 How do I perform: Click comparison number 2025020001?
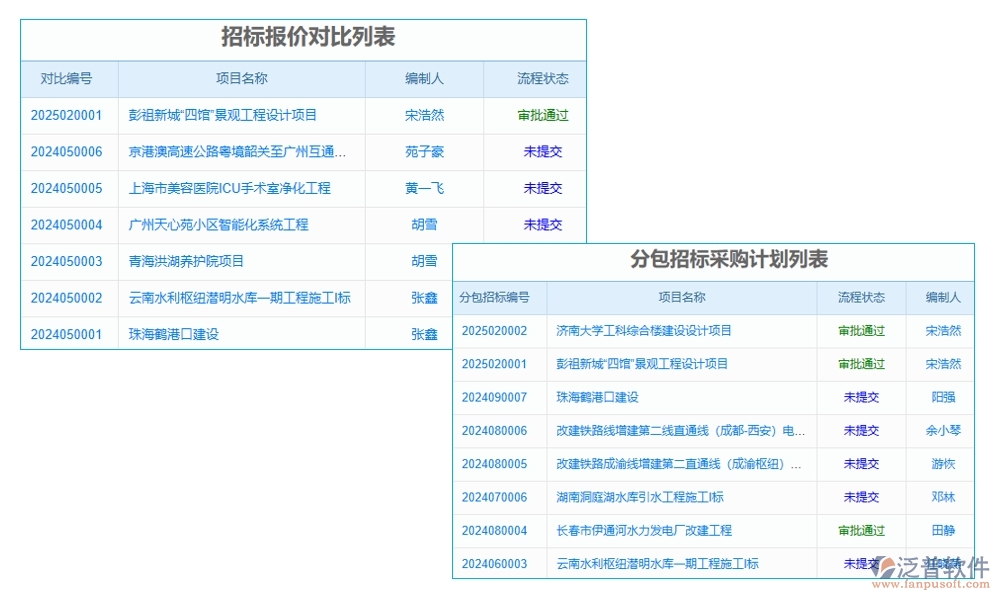[x=67, y=115]
